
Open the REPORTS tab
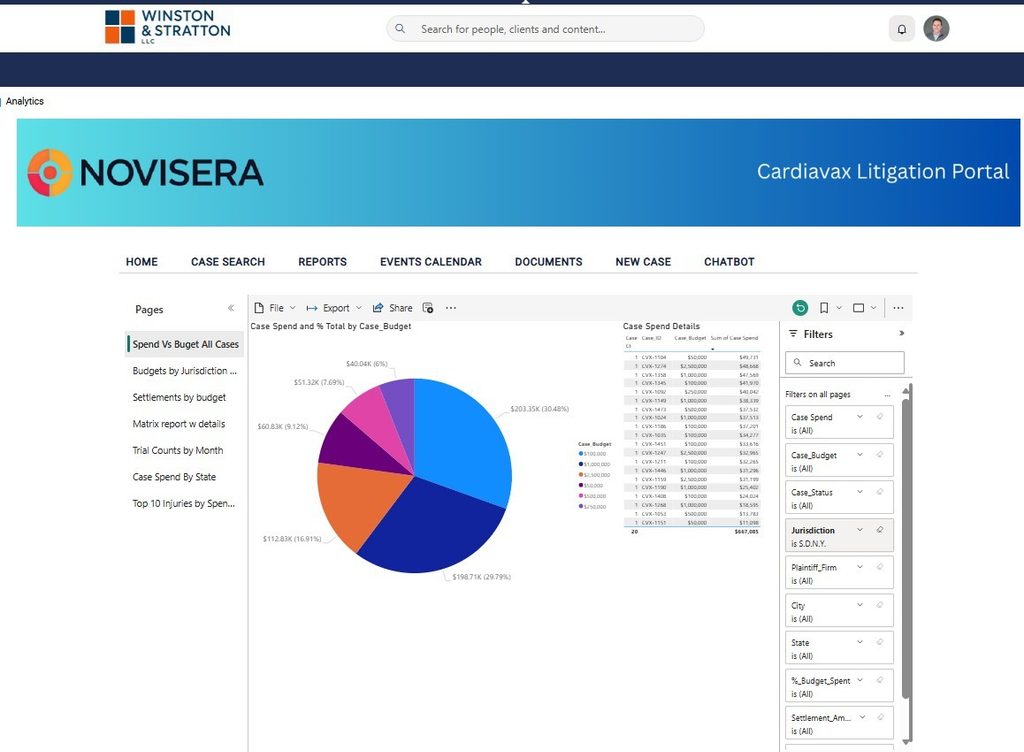coord(323,262)
